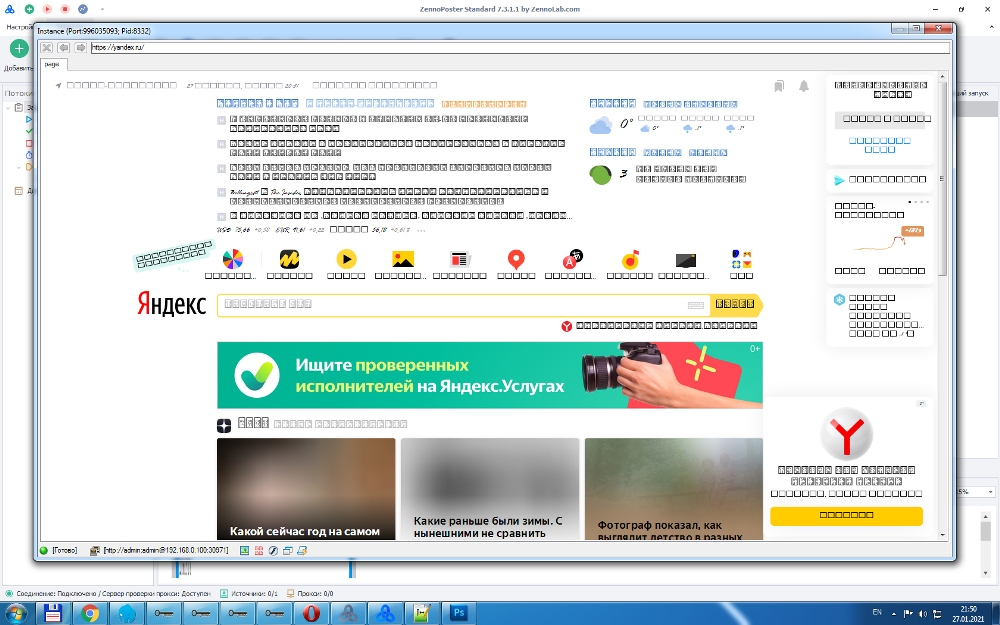Open the Yandex Market service icon

[290, 259]
